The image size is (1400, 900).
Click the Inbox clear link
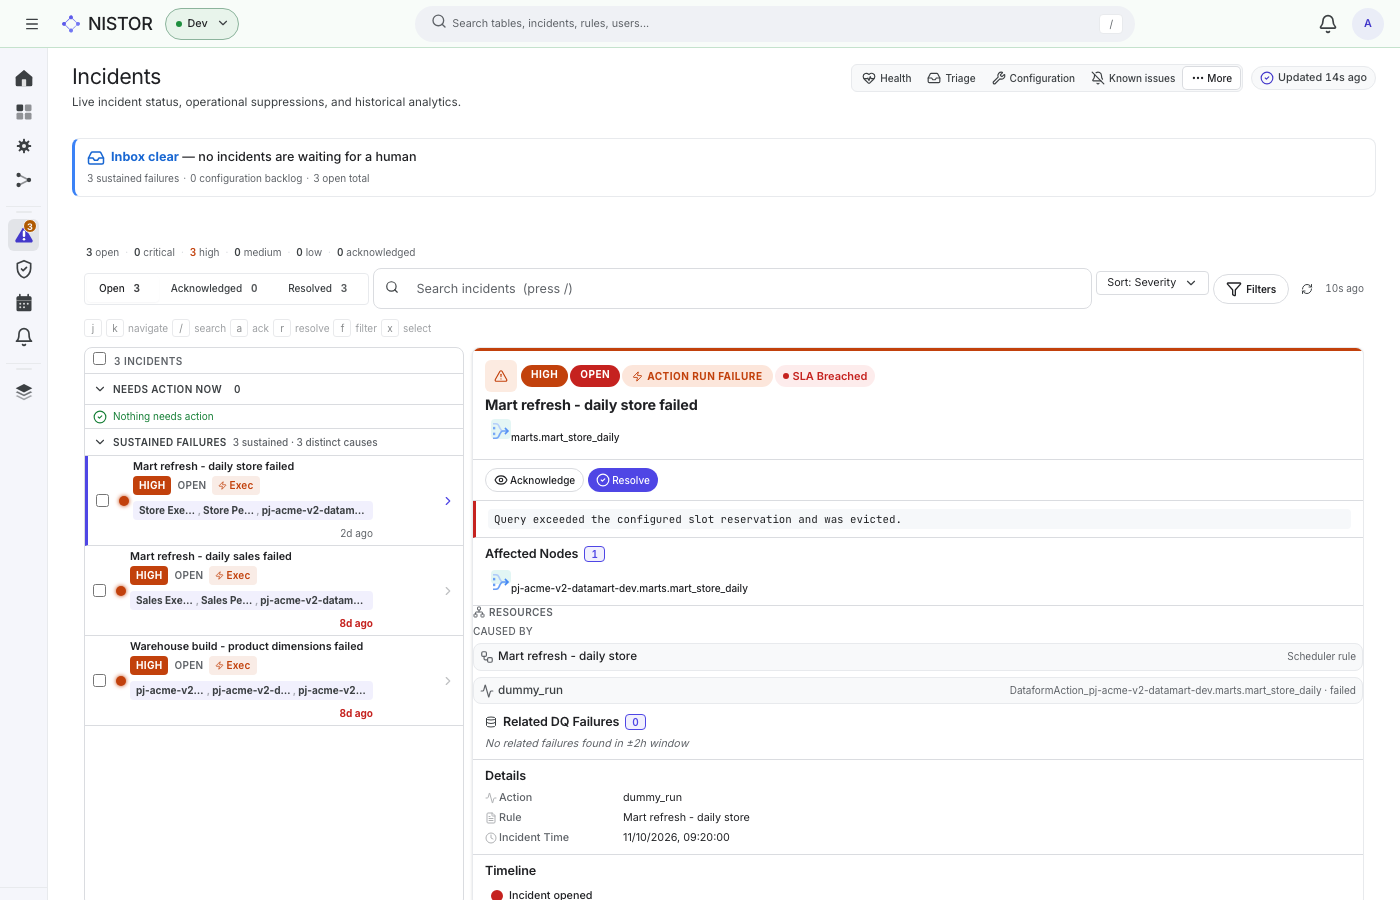(145, 157)
